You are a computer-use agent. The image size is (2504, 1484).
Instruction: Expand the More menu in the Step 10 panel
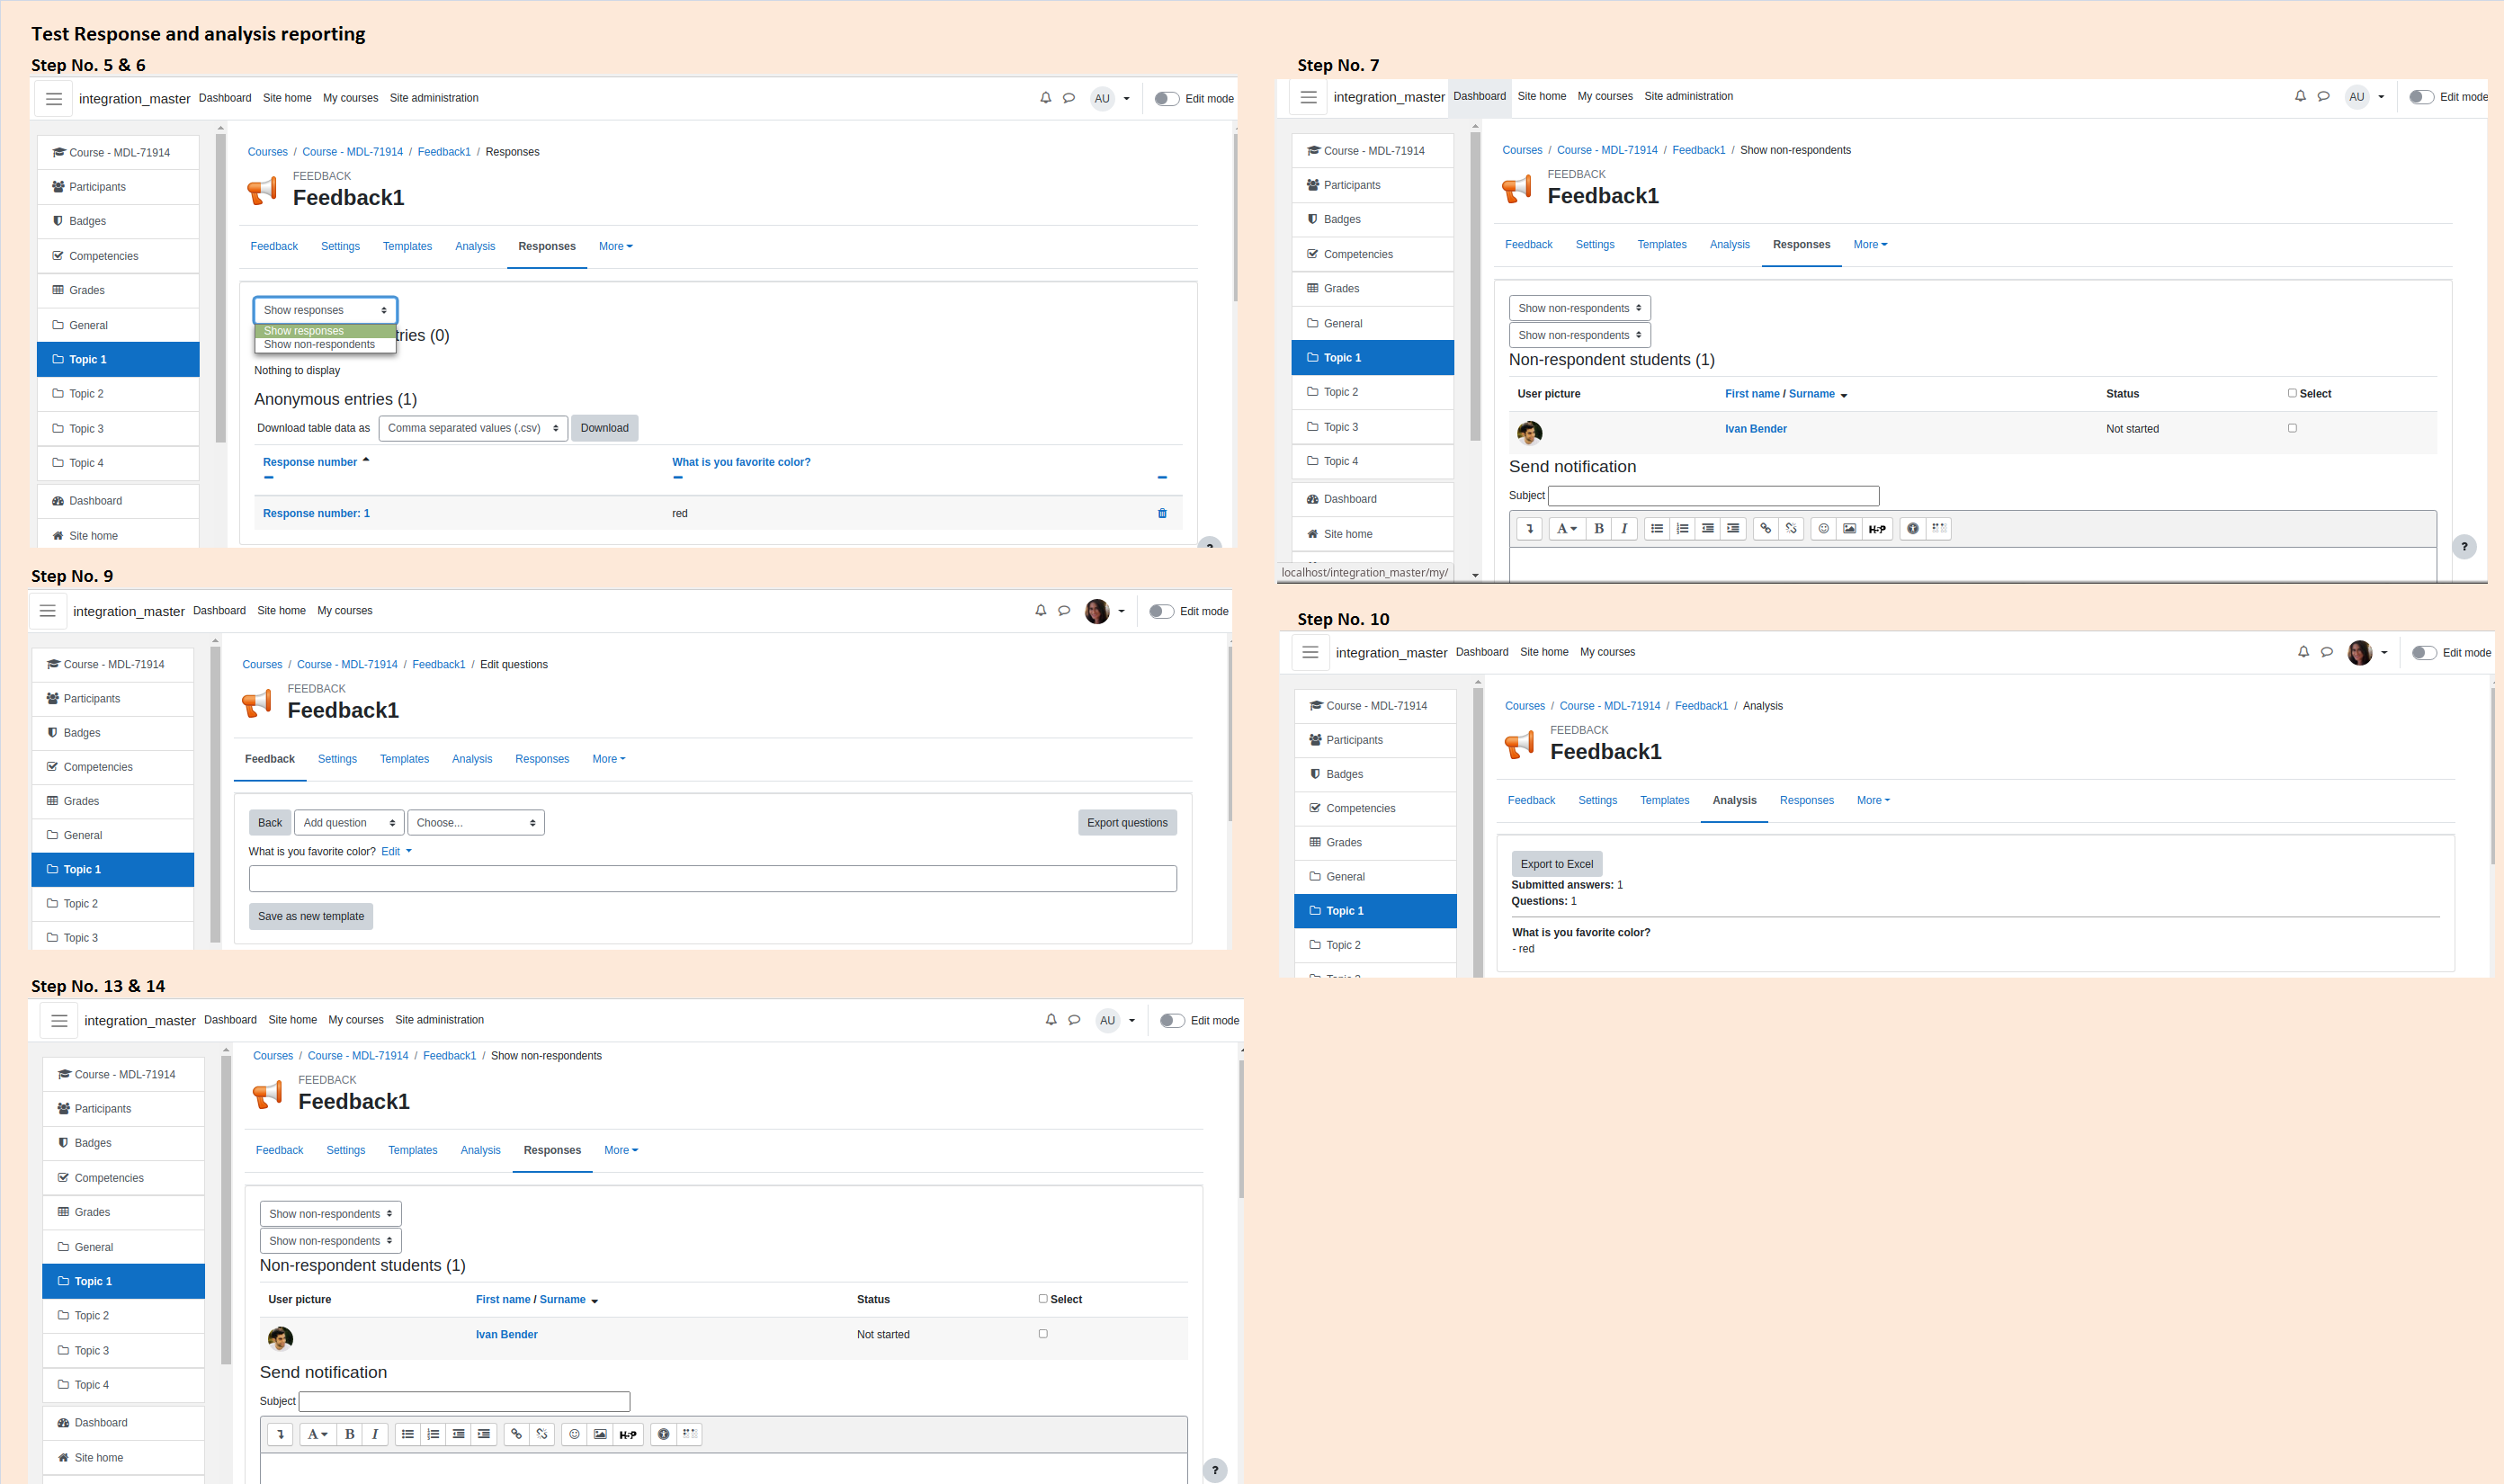coord(1873,800)
